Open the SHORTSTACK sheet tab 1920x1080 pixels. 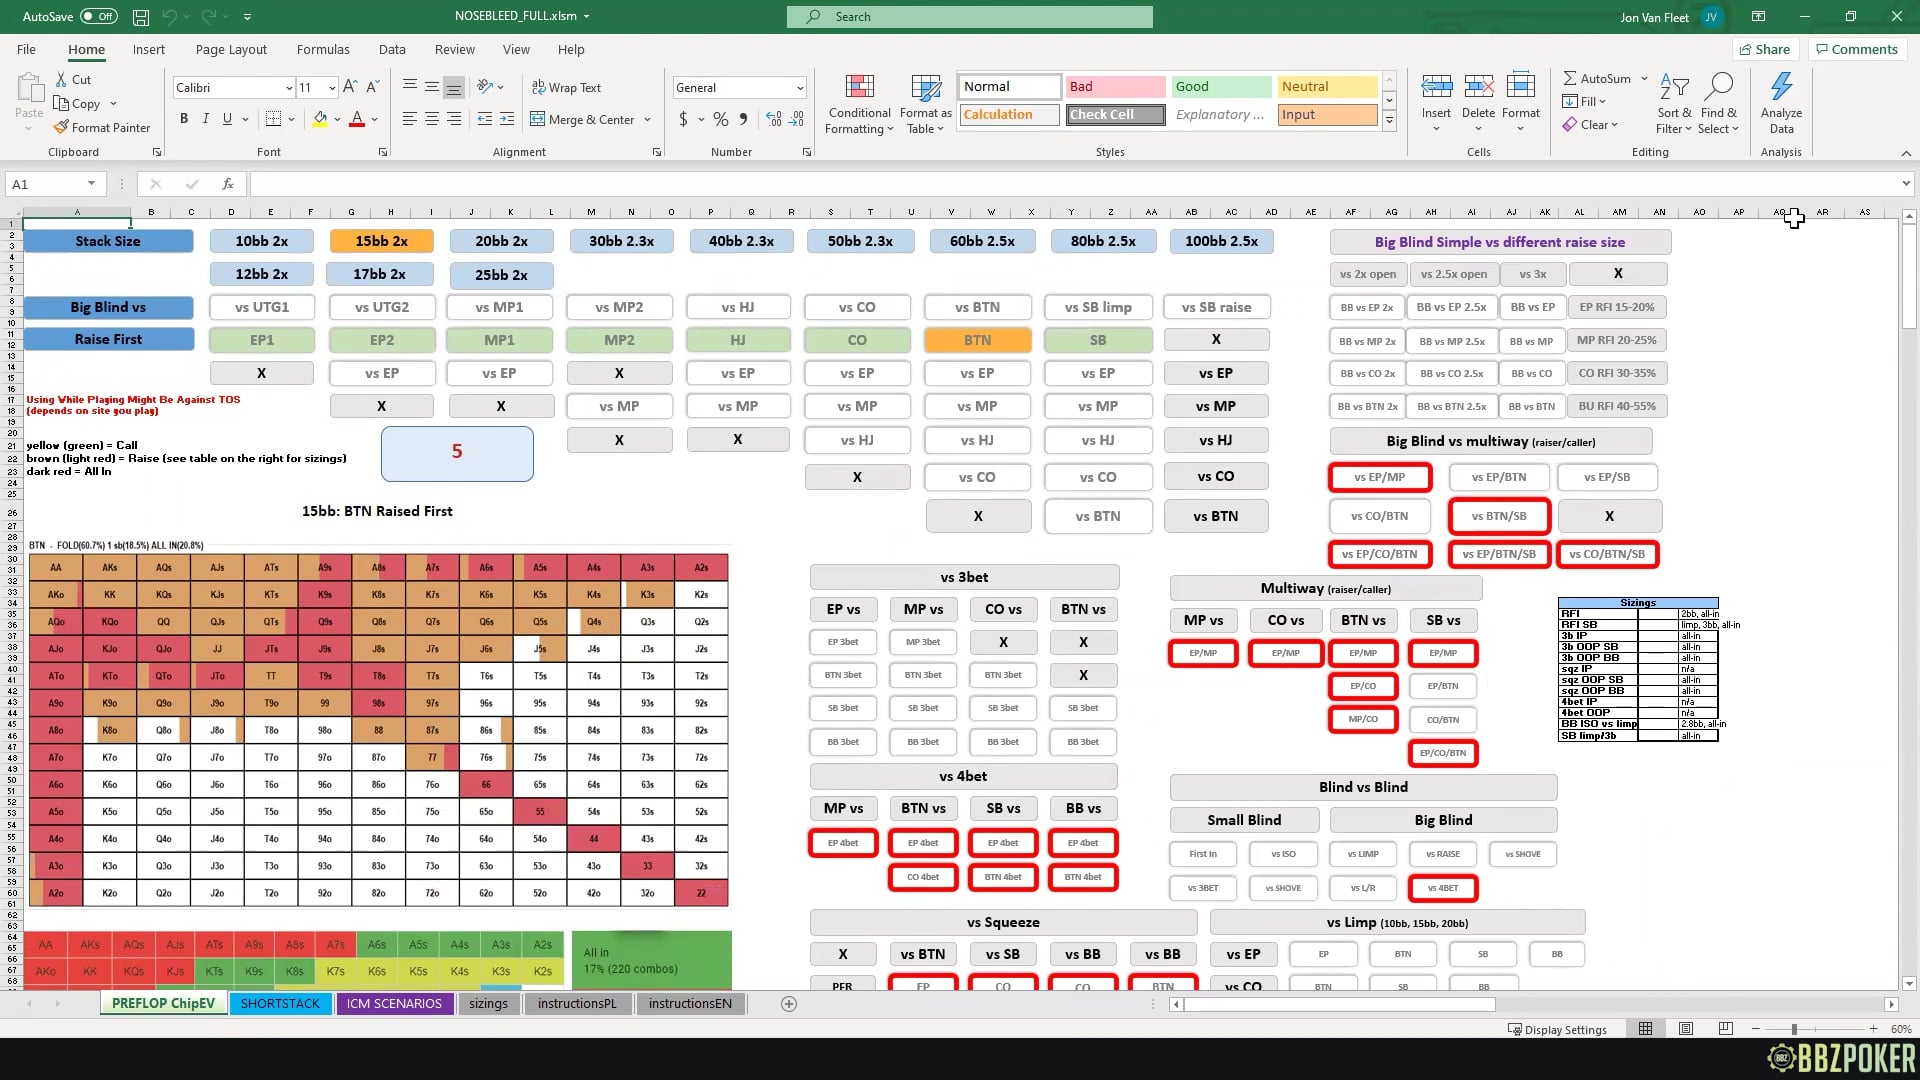[280, 1003]
